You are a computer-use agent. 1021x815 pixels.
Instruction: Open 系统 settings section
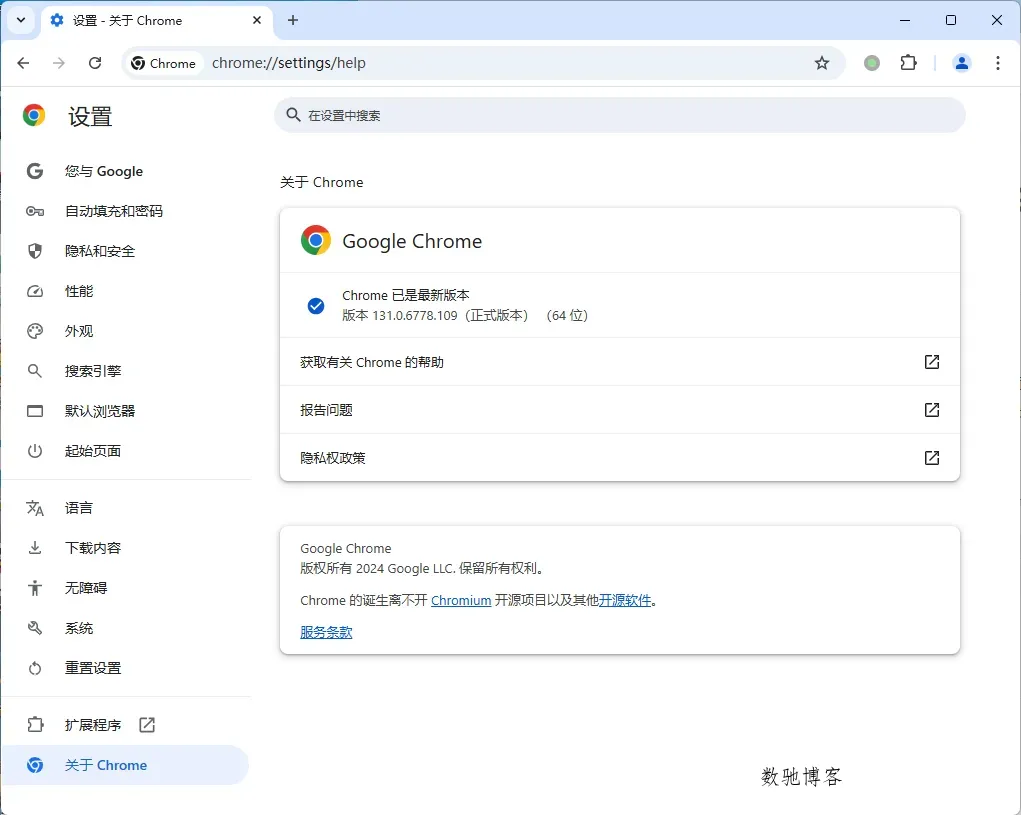pyautogui.click(x=127, y=628)
